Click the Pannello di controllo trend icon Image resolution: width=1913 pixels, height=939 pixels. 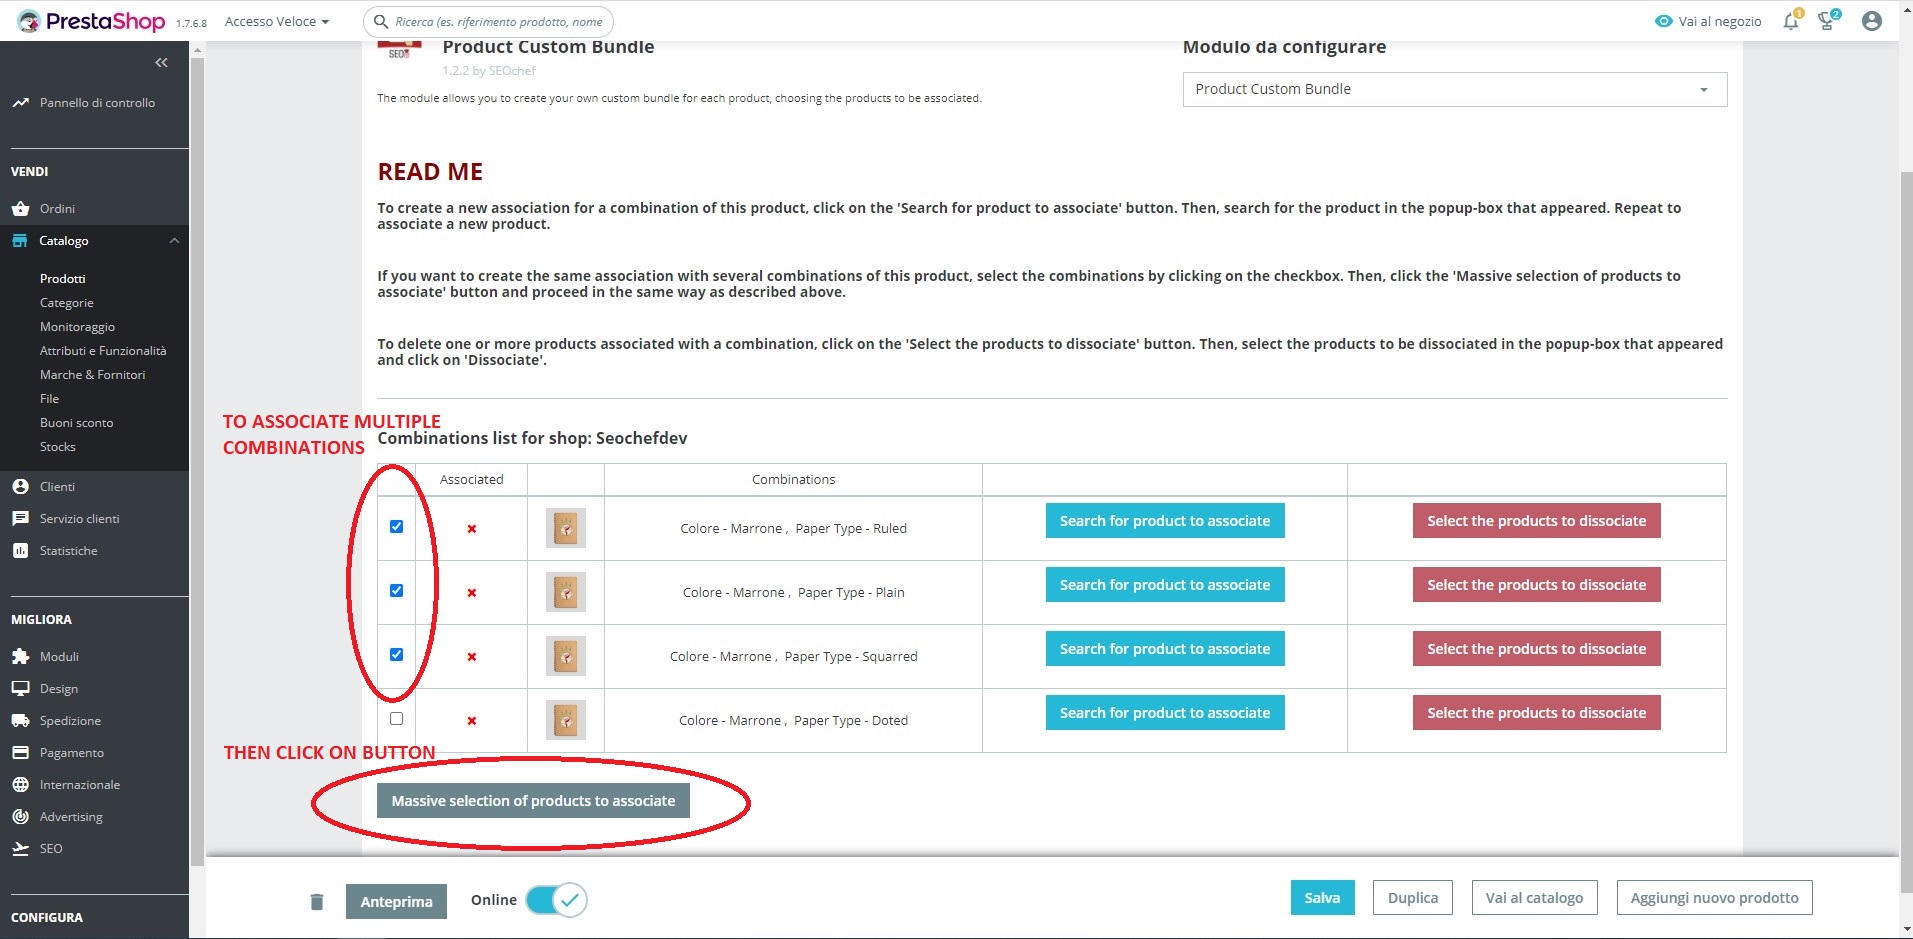pyautogui.click(x=20, y=103)
